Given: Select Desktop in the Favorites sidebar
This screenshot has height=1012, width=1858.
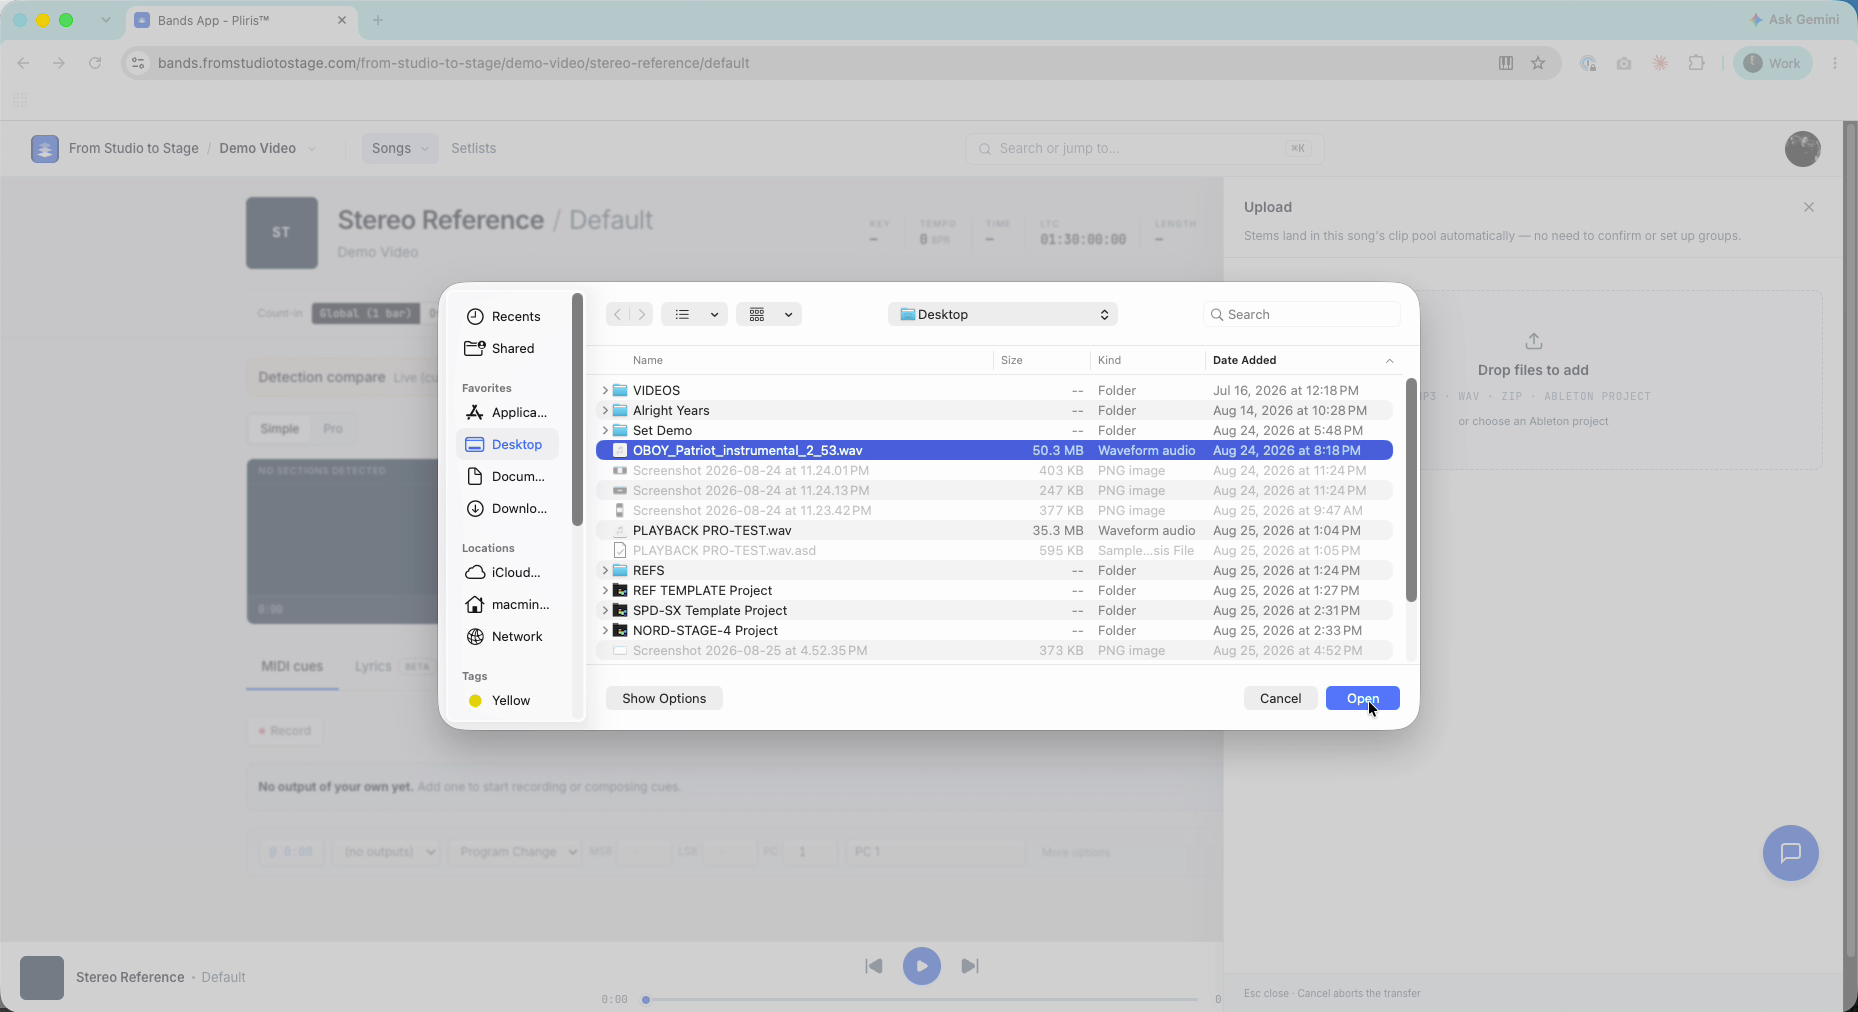Looking at the screenshot, I should 507,444.
